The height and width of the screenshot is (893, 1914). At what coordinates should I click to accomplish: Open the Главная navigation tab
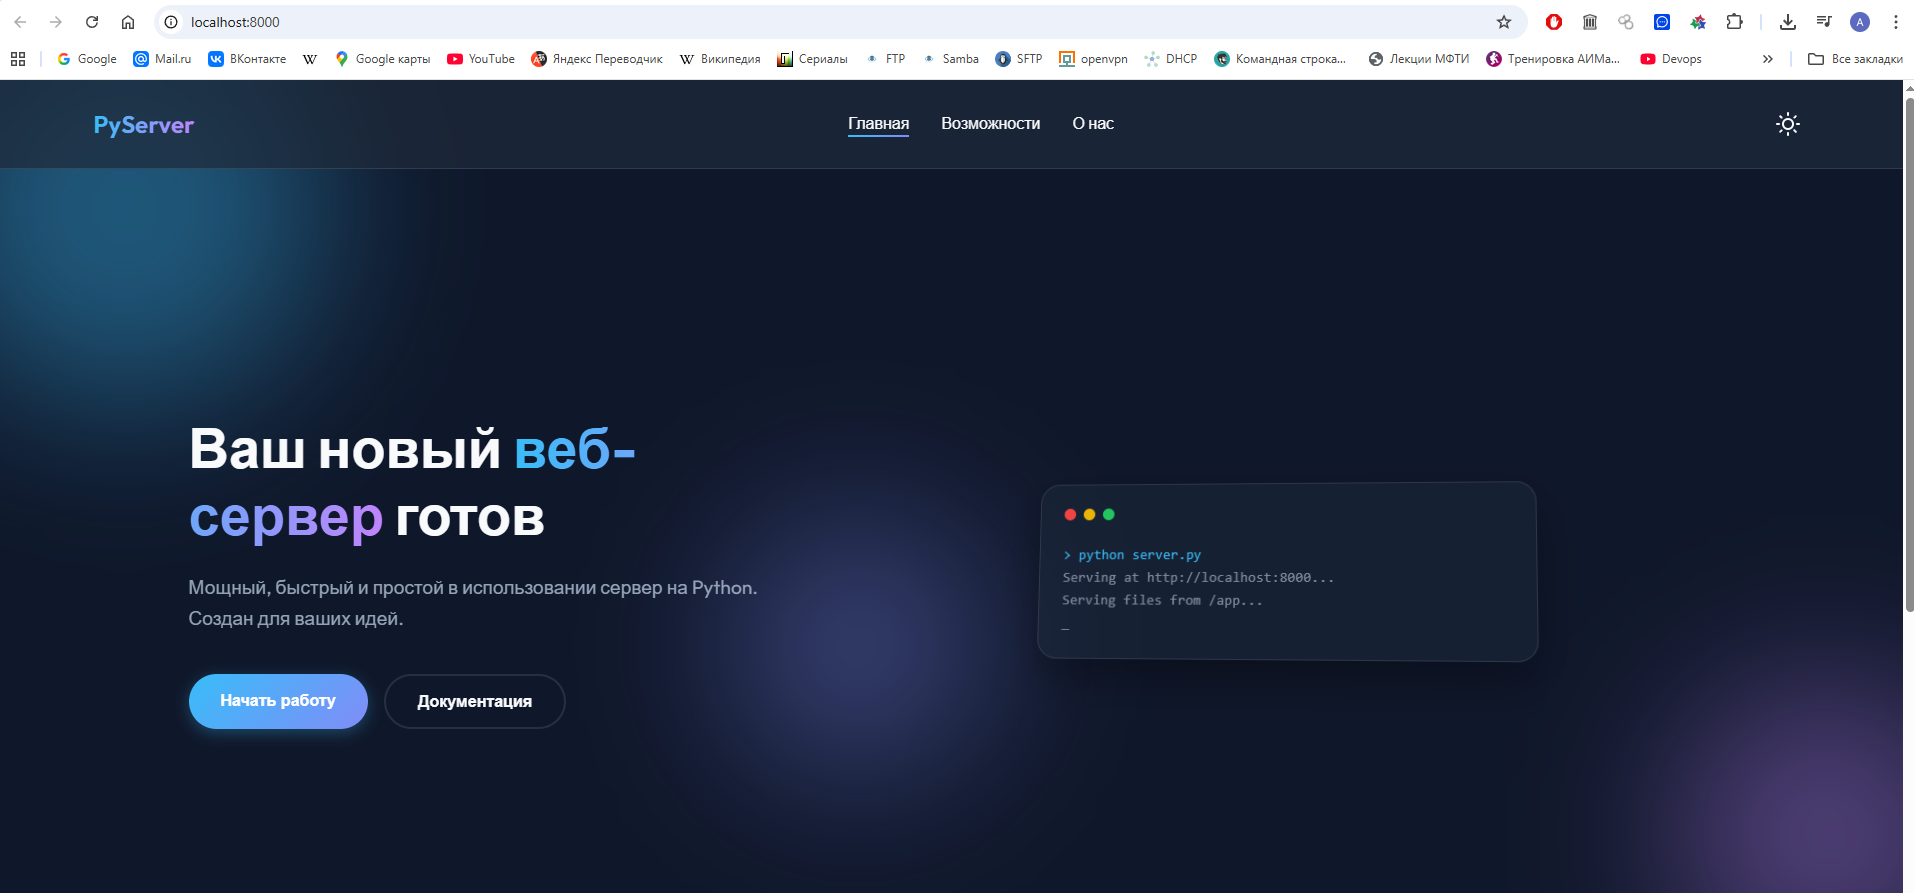[x=878, y=124]
